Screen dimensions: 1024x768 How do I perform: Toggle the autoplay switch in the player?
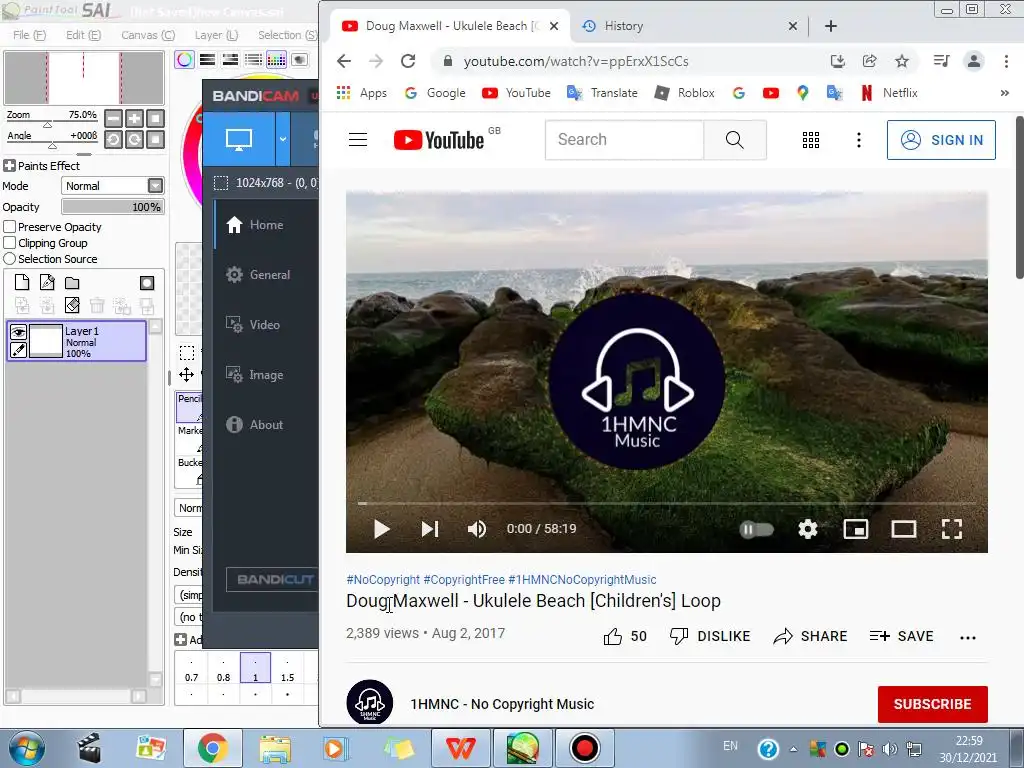point(756,529)
